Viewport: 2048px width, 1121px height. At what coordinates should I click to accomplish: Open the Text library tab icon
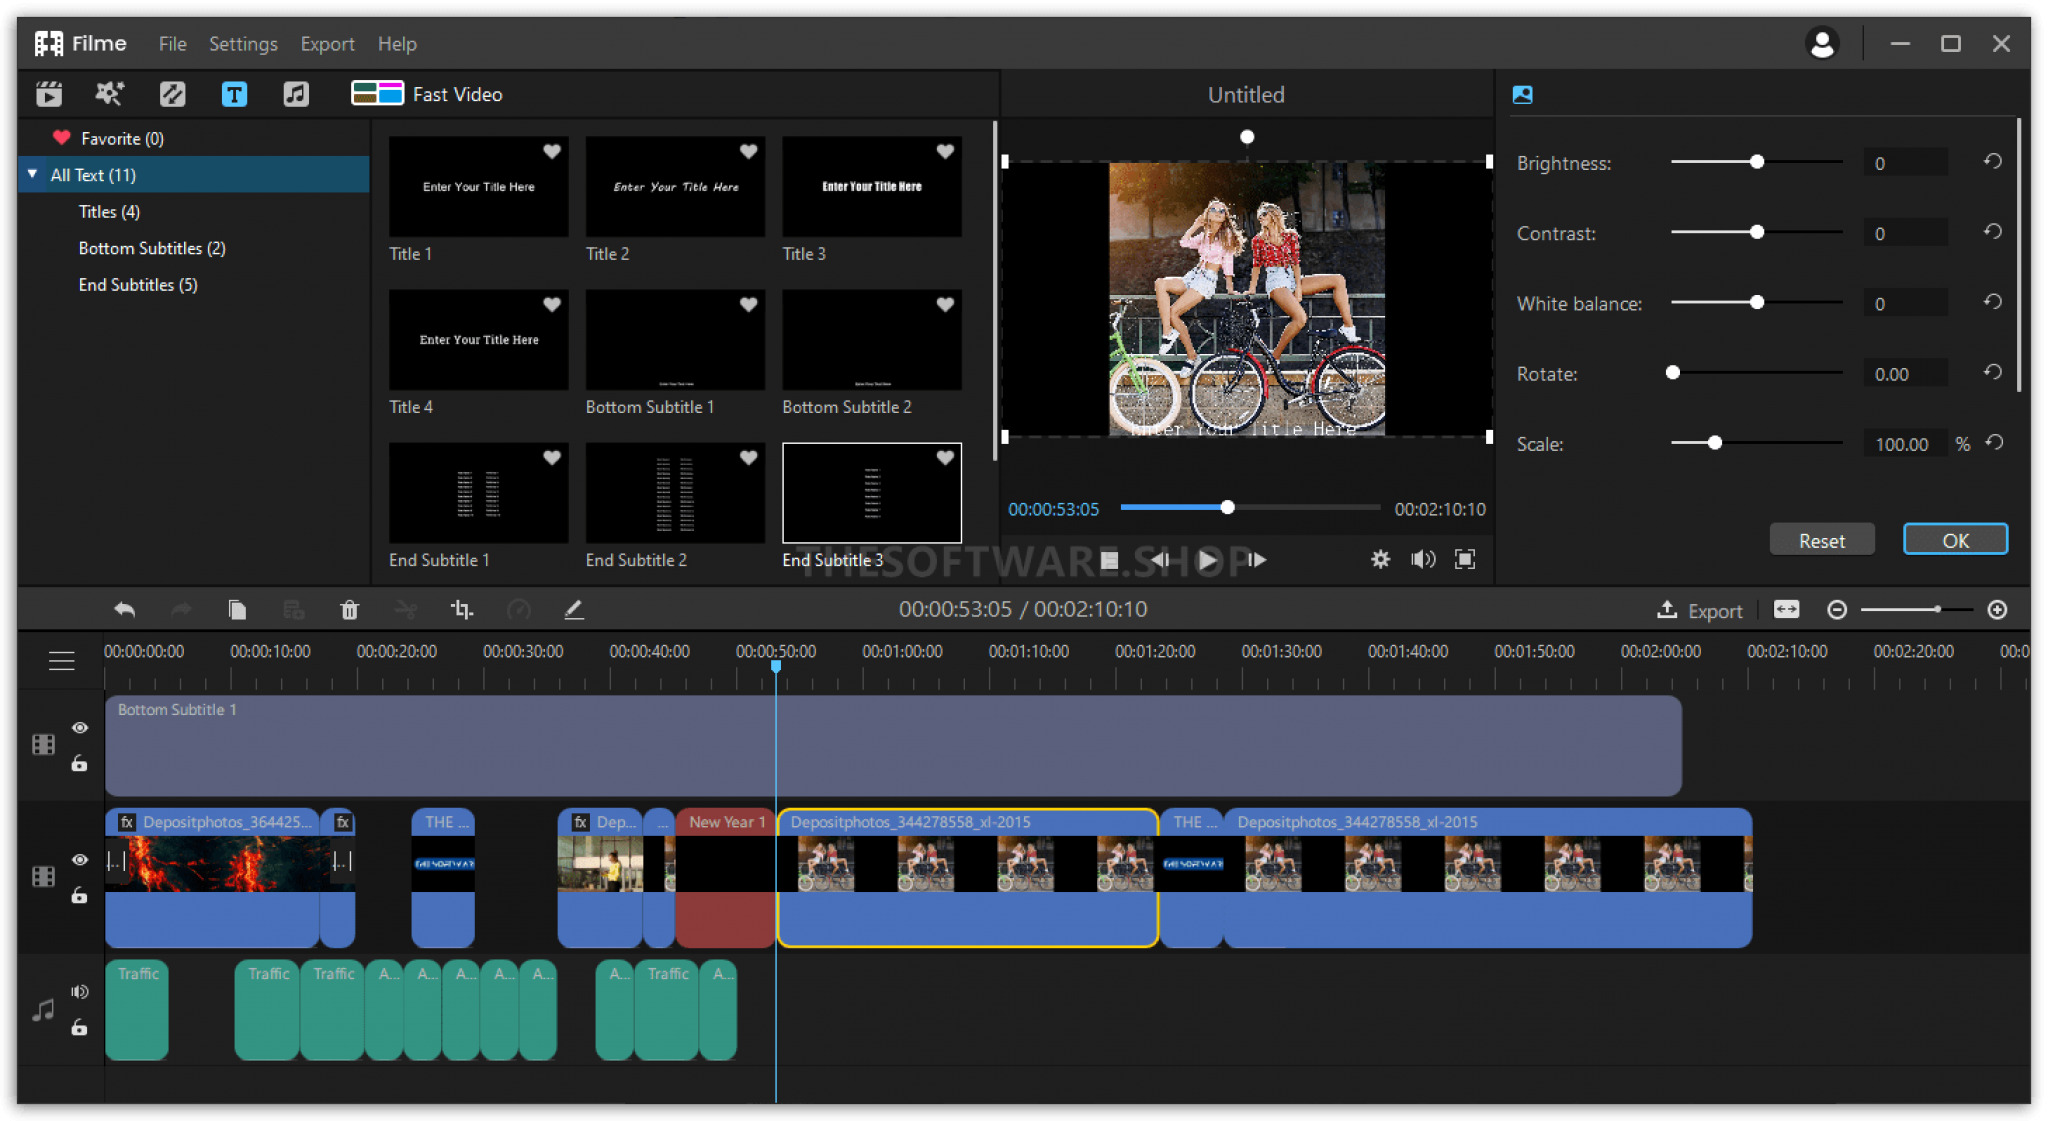[234, 94]
